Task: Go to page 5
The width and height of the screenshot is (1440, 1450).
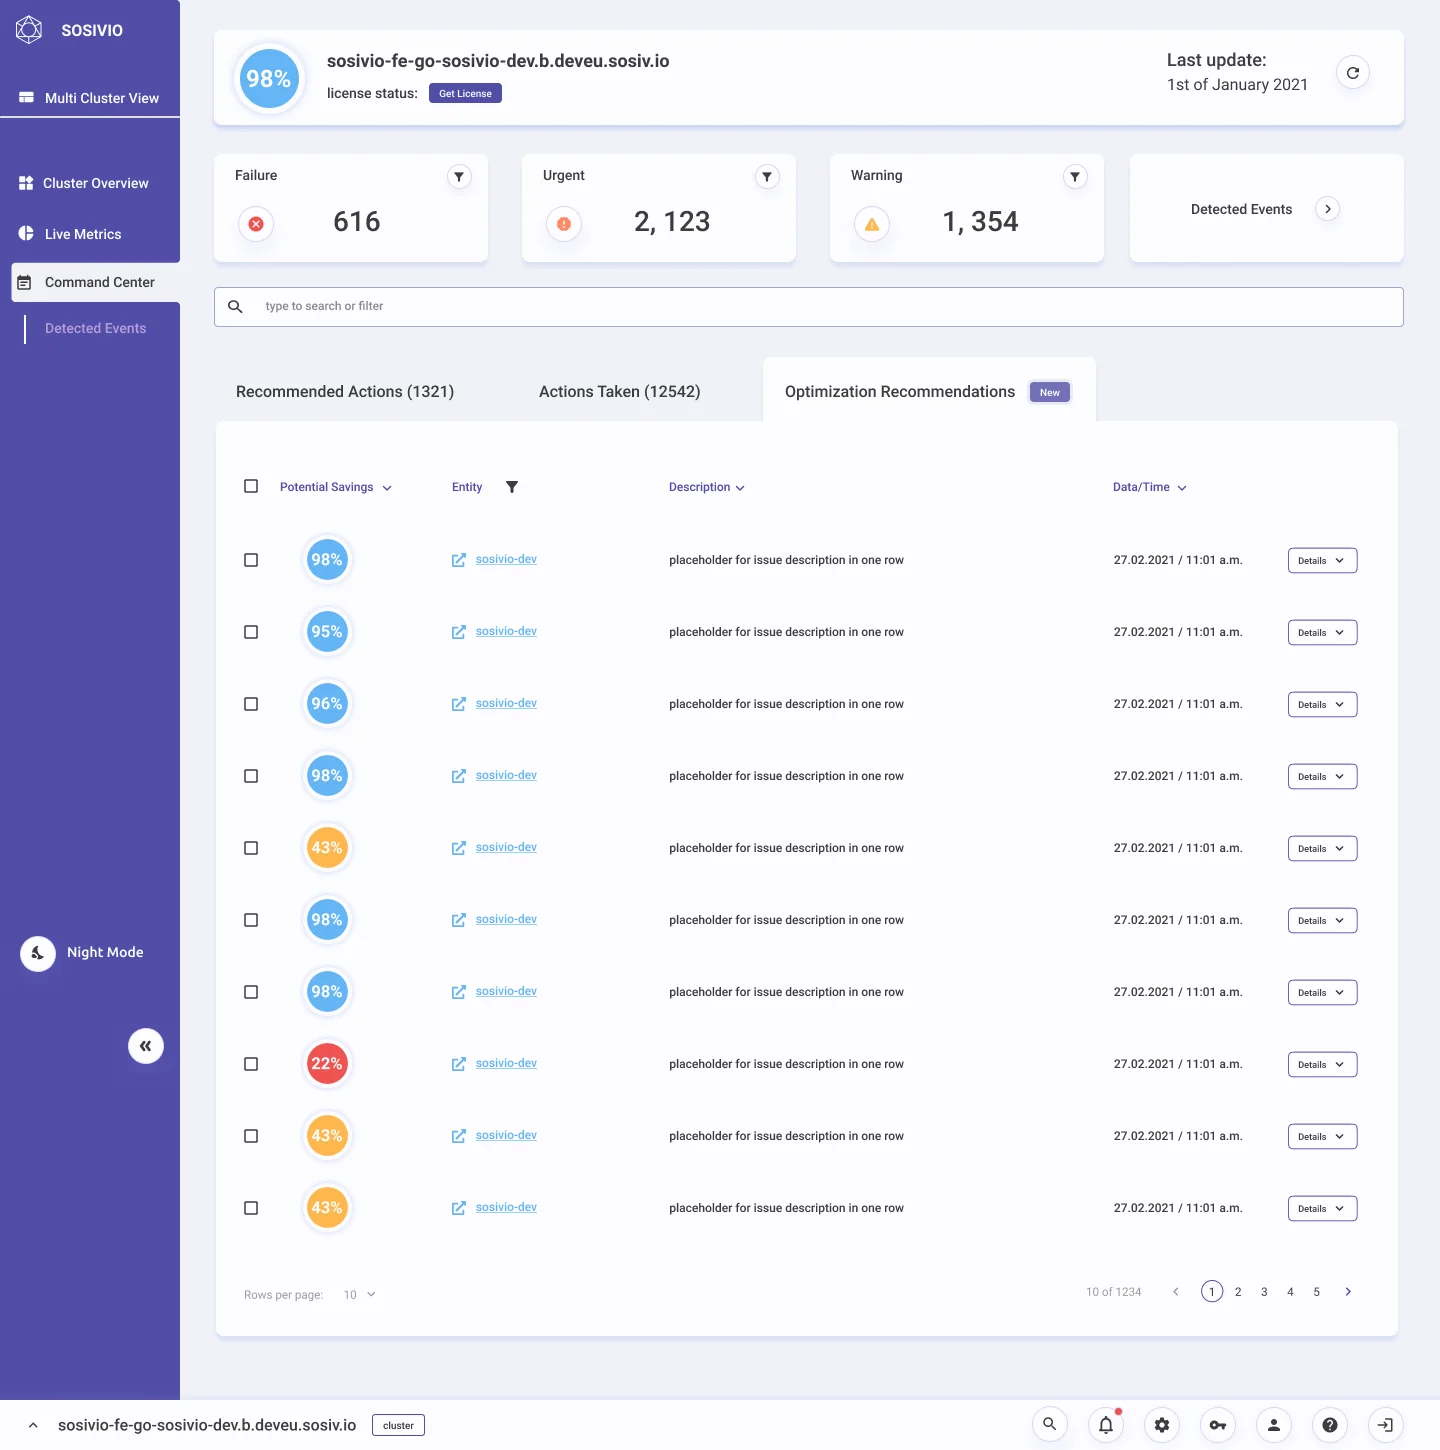Action: [1317, 1292]
